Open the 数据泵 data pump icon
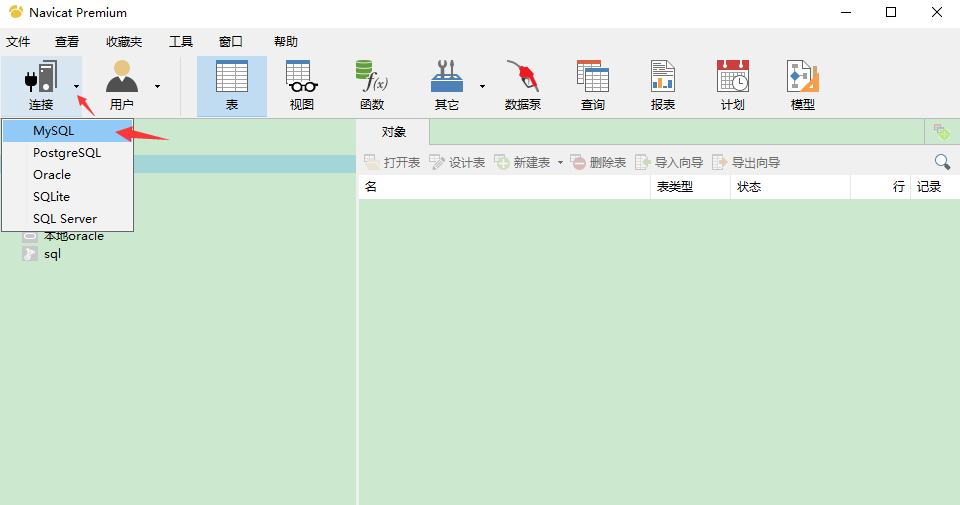 [522, 77]
